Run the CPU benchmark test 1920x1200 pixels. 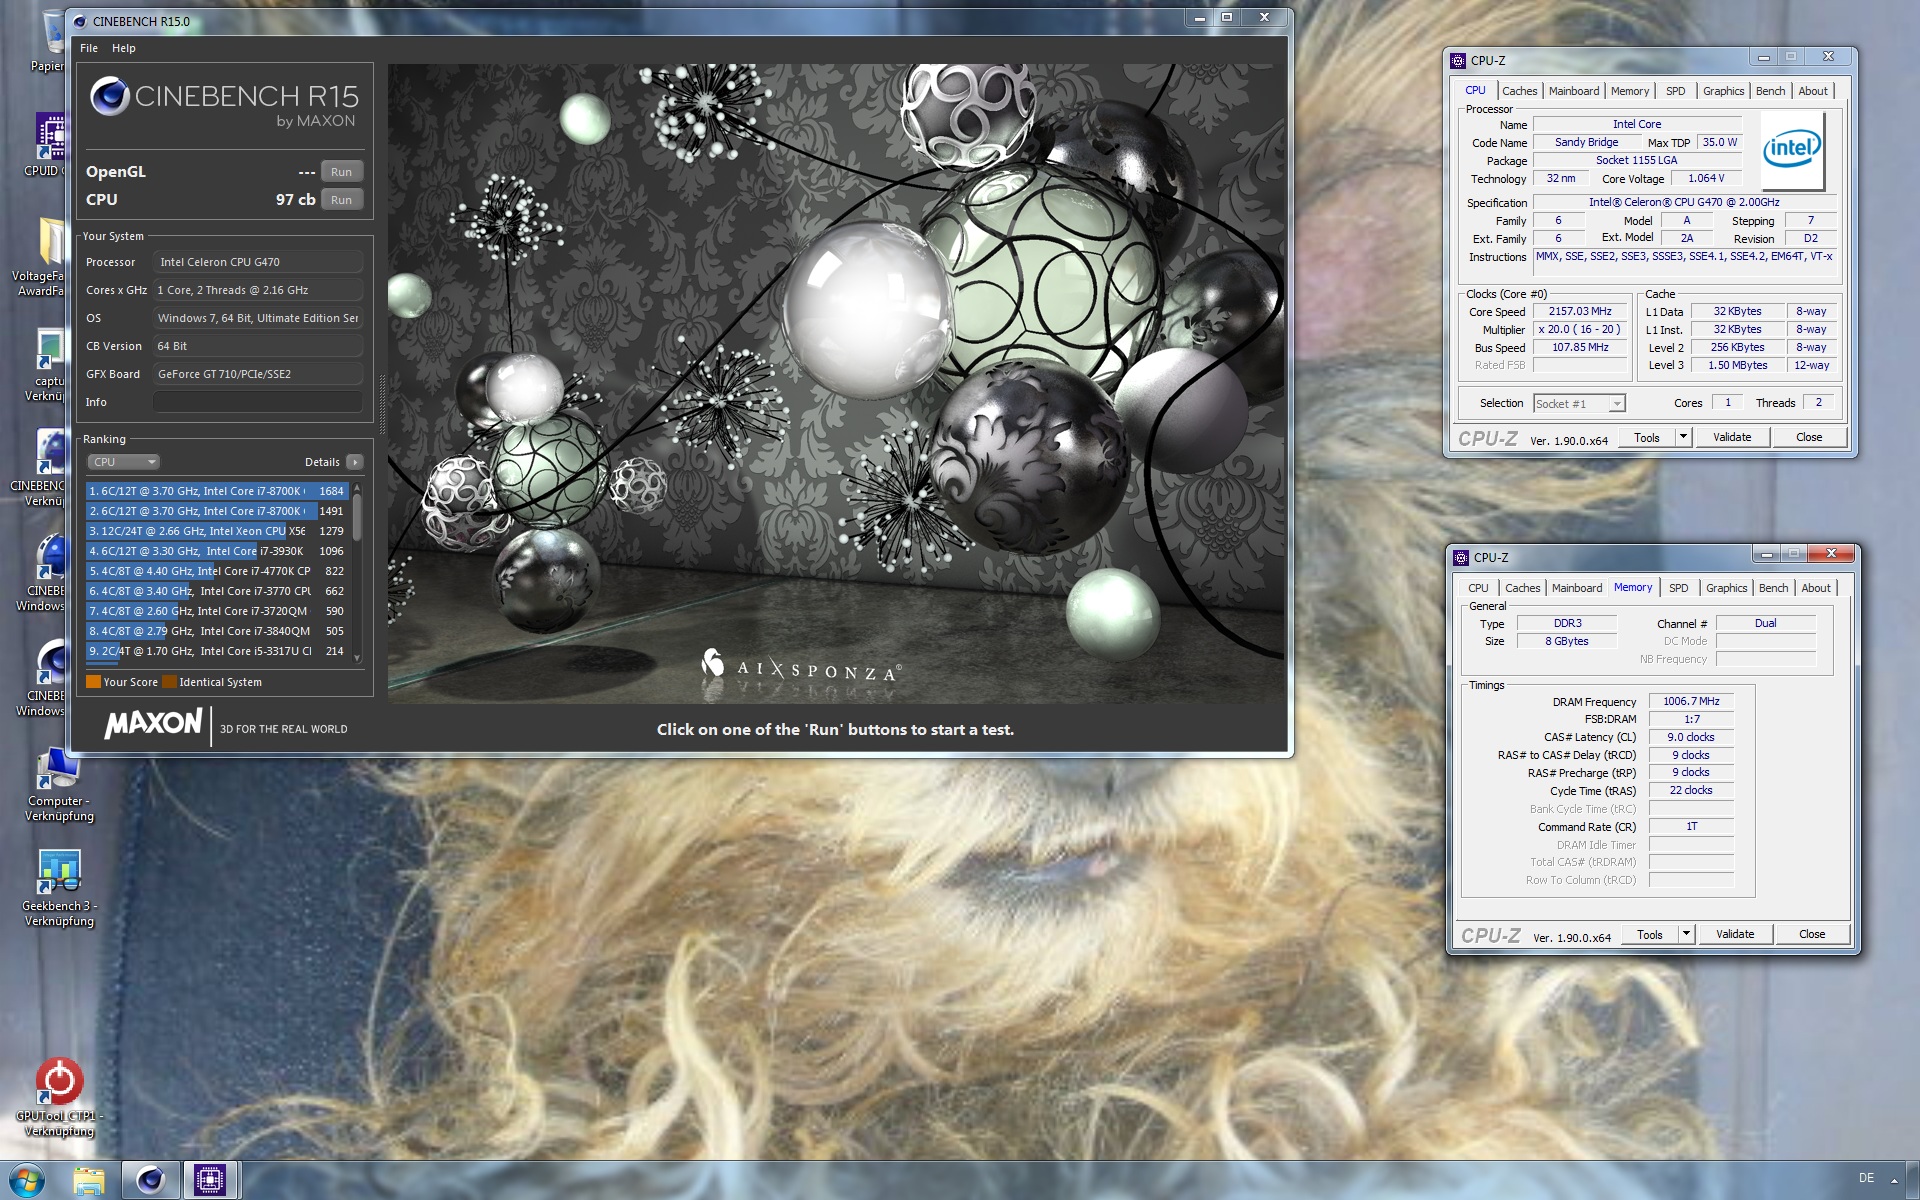point(342,200)
